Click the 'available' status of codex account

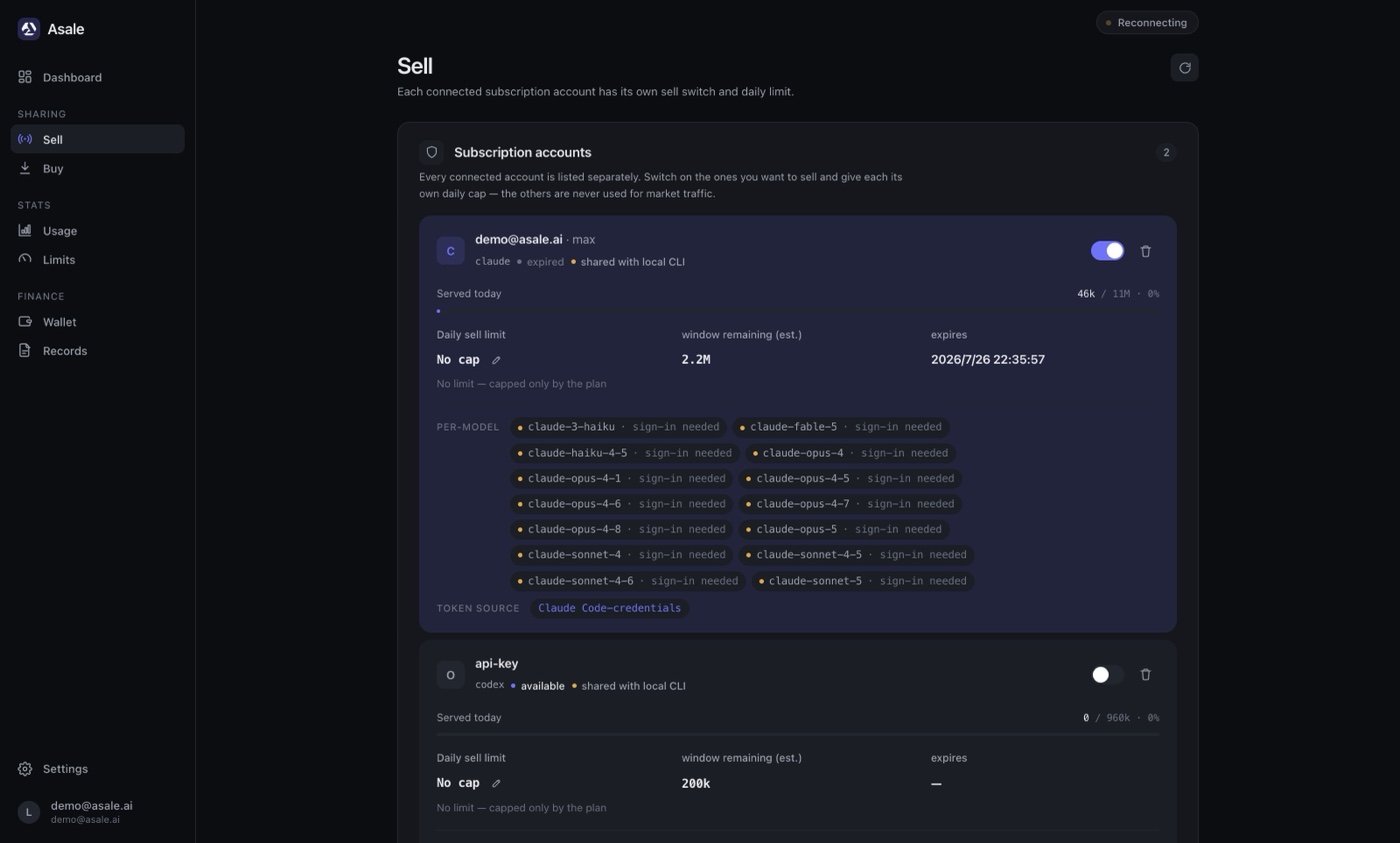coord(542,686)
